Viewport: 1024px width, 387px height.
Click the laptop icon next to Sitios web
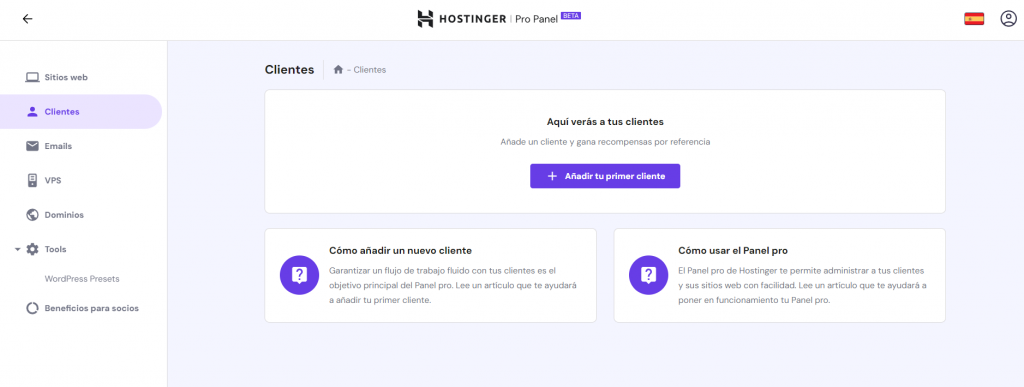click(x=33, y=78)
